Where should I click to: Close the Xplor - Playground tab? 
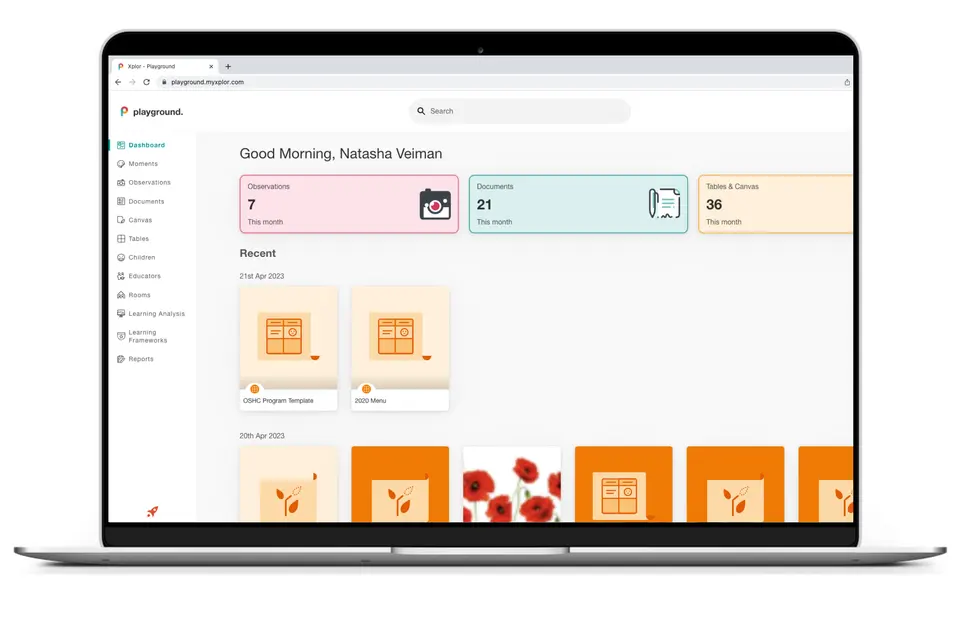point(211,66)
